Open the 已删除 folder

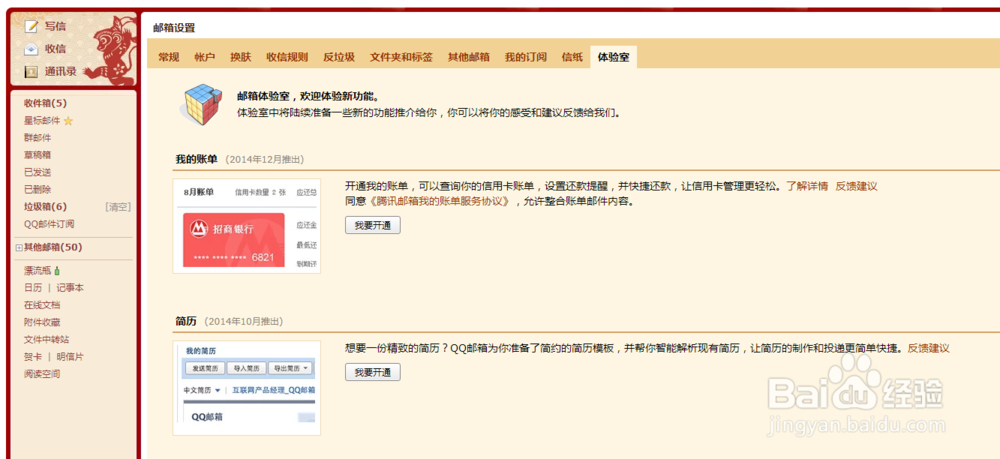(38, 189)
